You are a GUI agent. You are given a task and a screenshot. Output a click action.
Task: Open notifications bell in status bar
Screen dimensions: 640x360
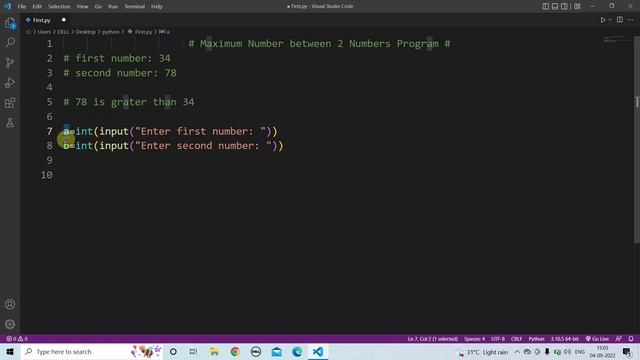(x=631, y=339)
